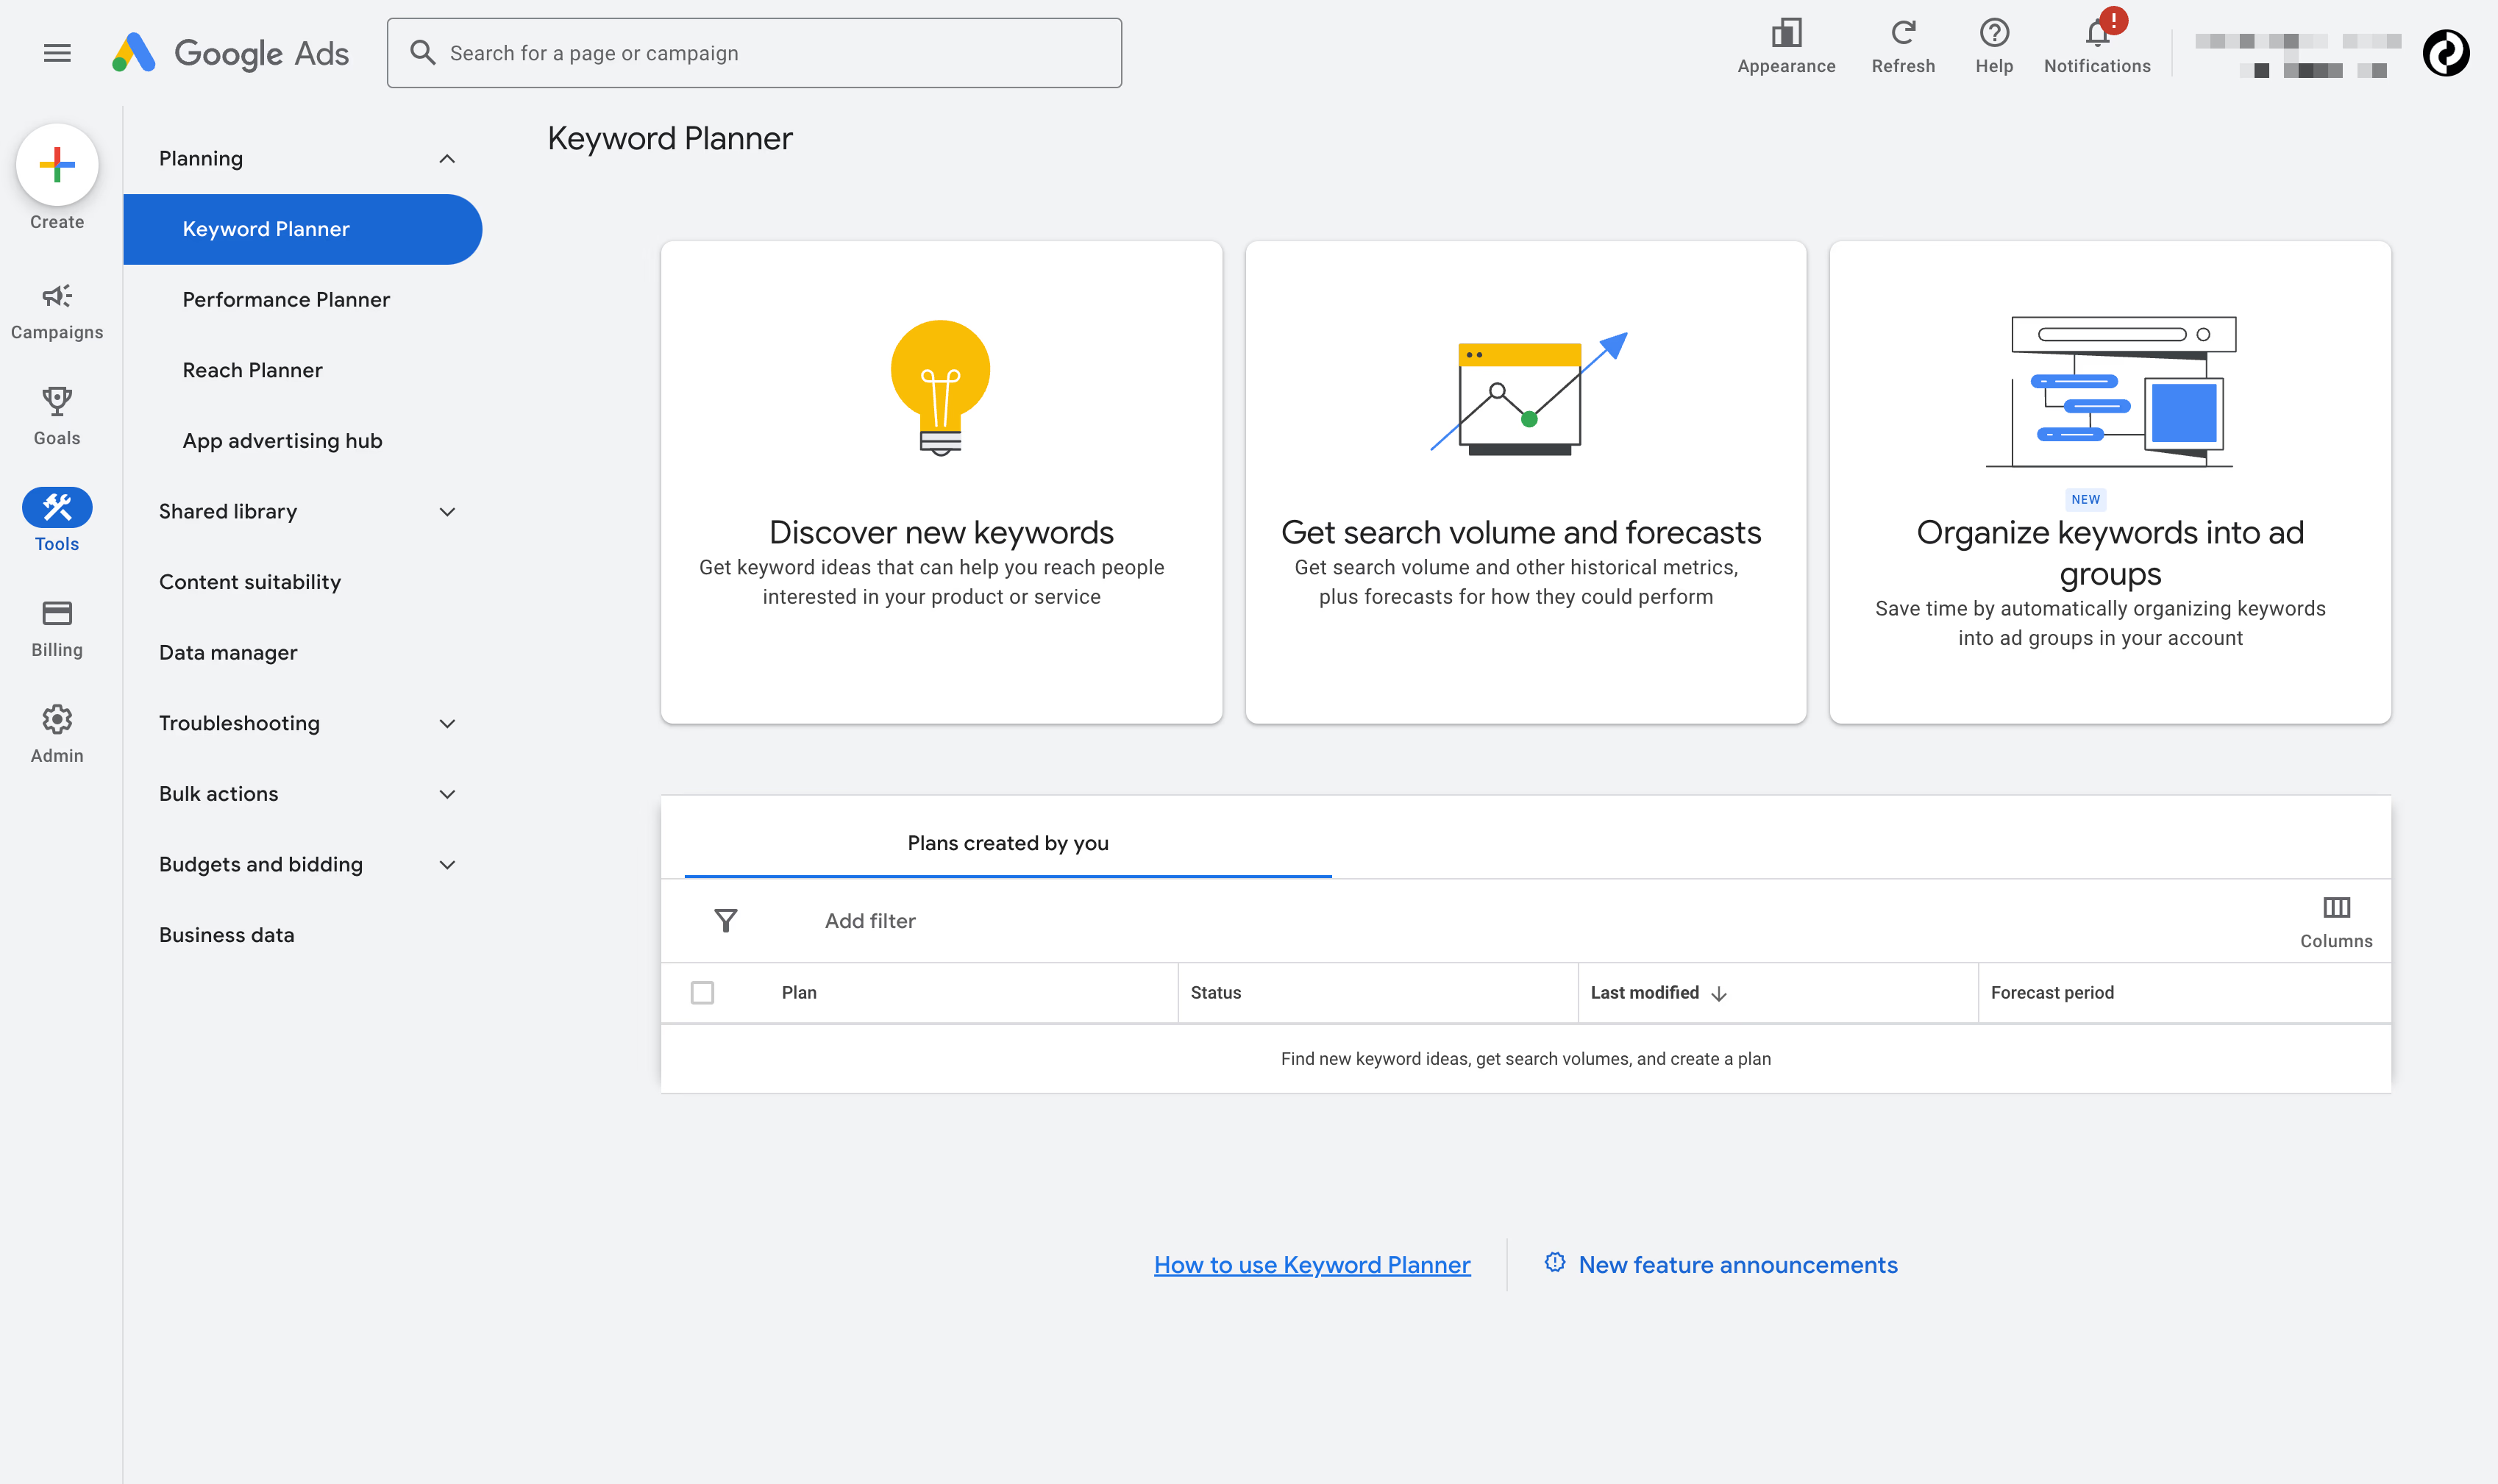Click the Plan column header
Image resolution: width=2498 pixels, height=1484 pixels.
click(x=799, y=993)
